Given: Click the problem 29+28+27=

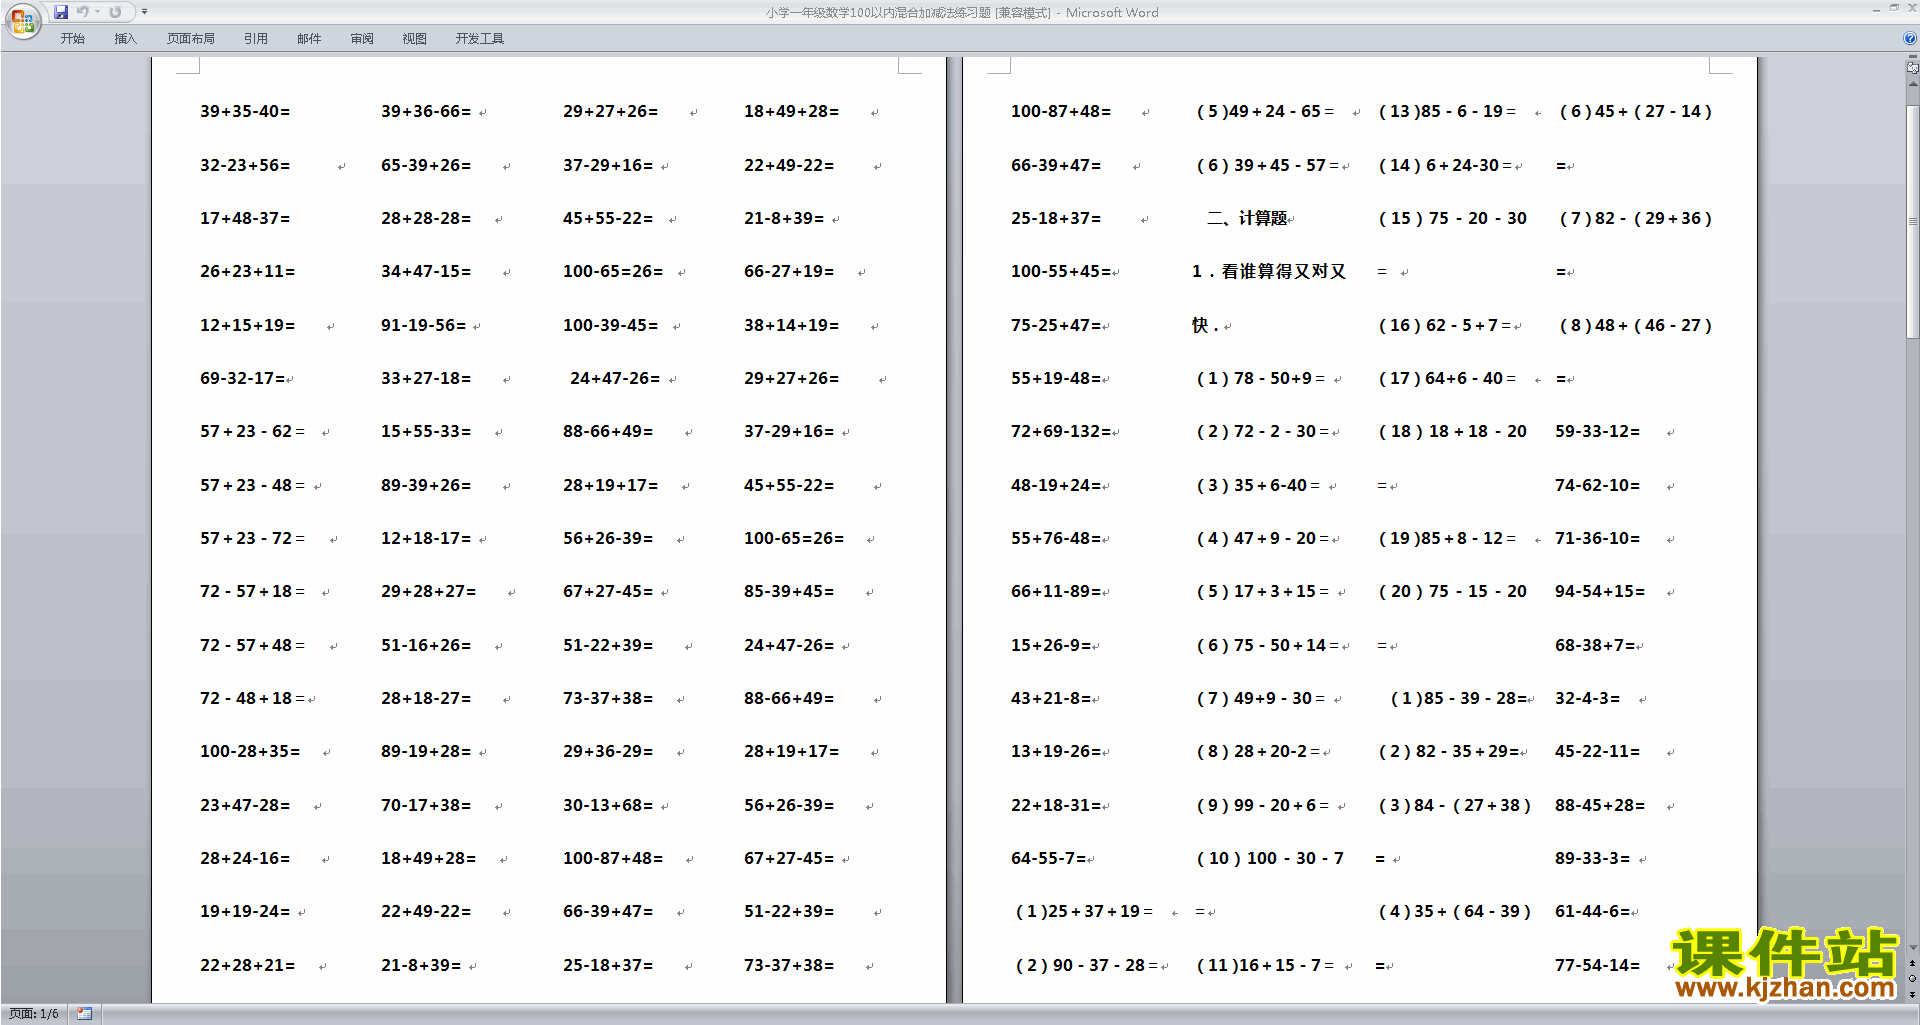Looking at the screenshot, I should coord(428,591).
